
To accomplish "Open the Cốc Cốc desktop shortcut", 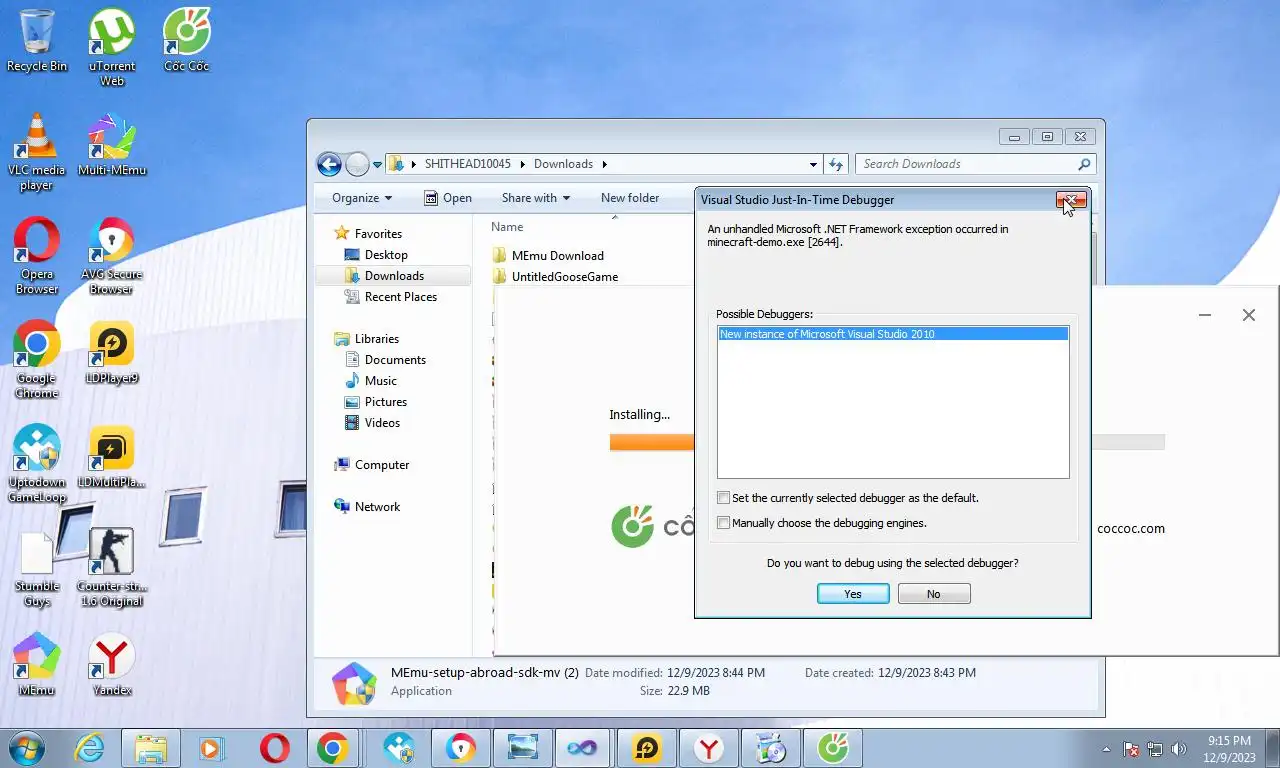I will 187,40.
